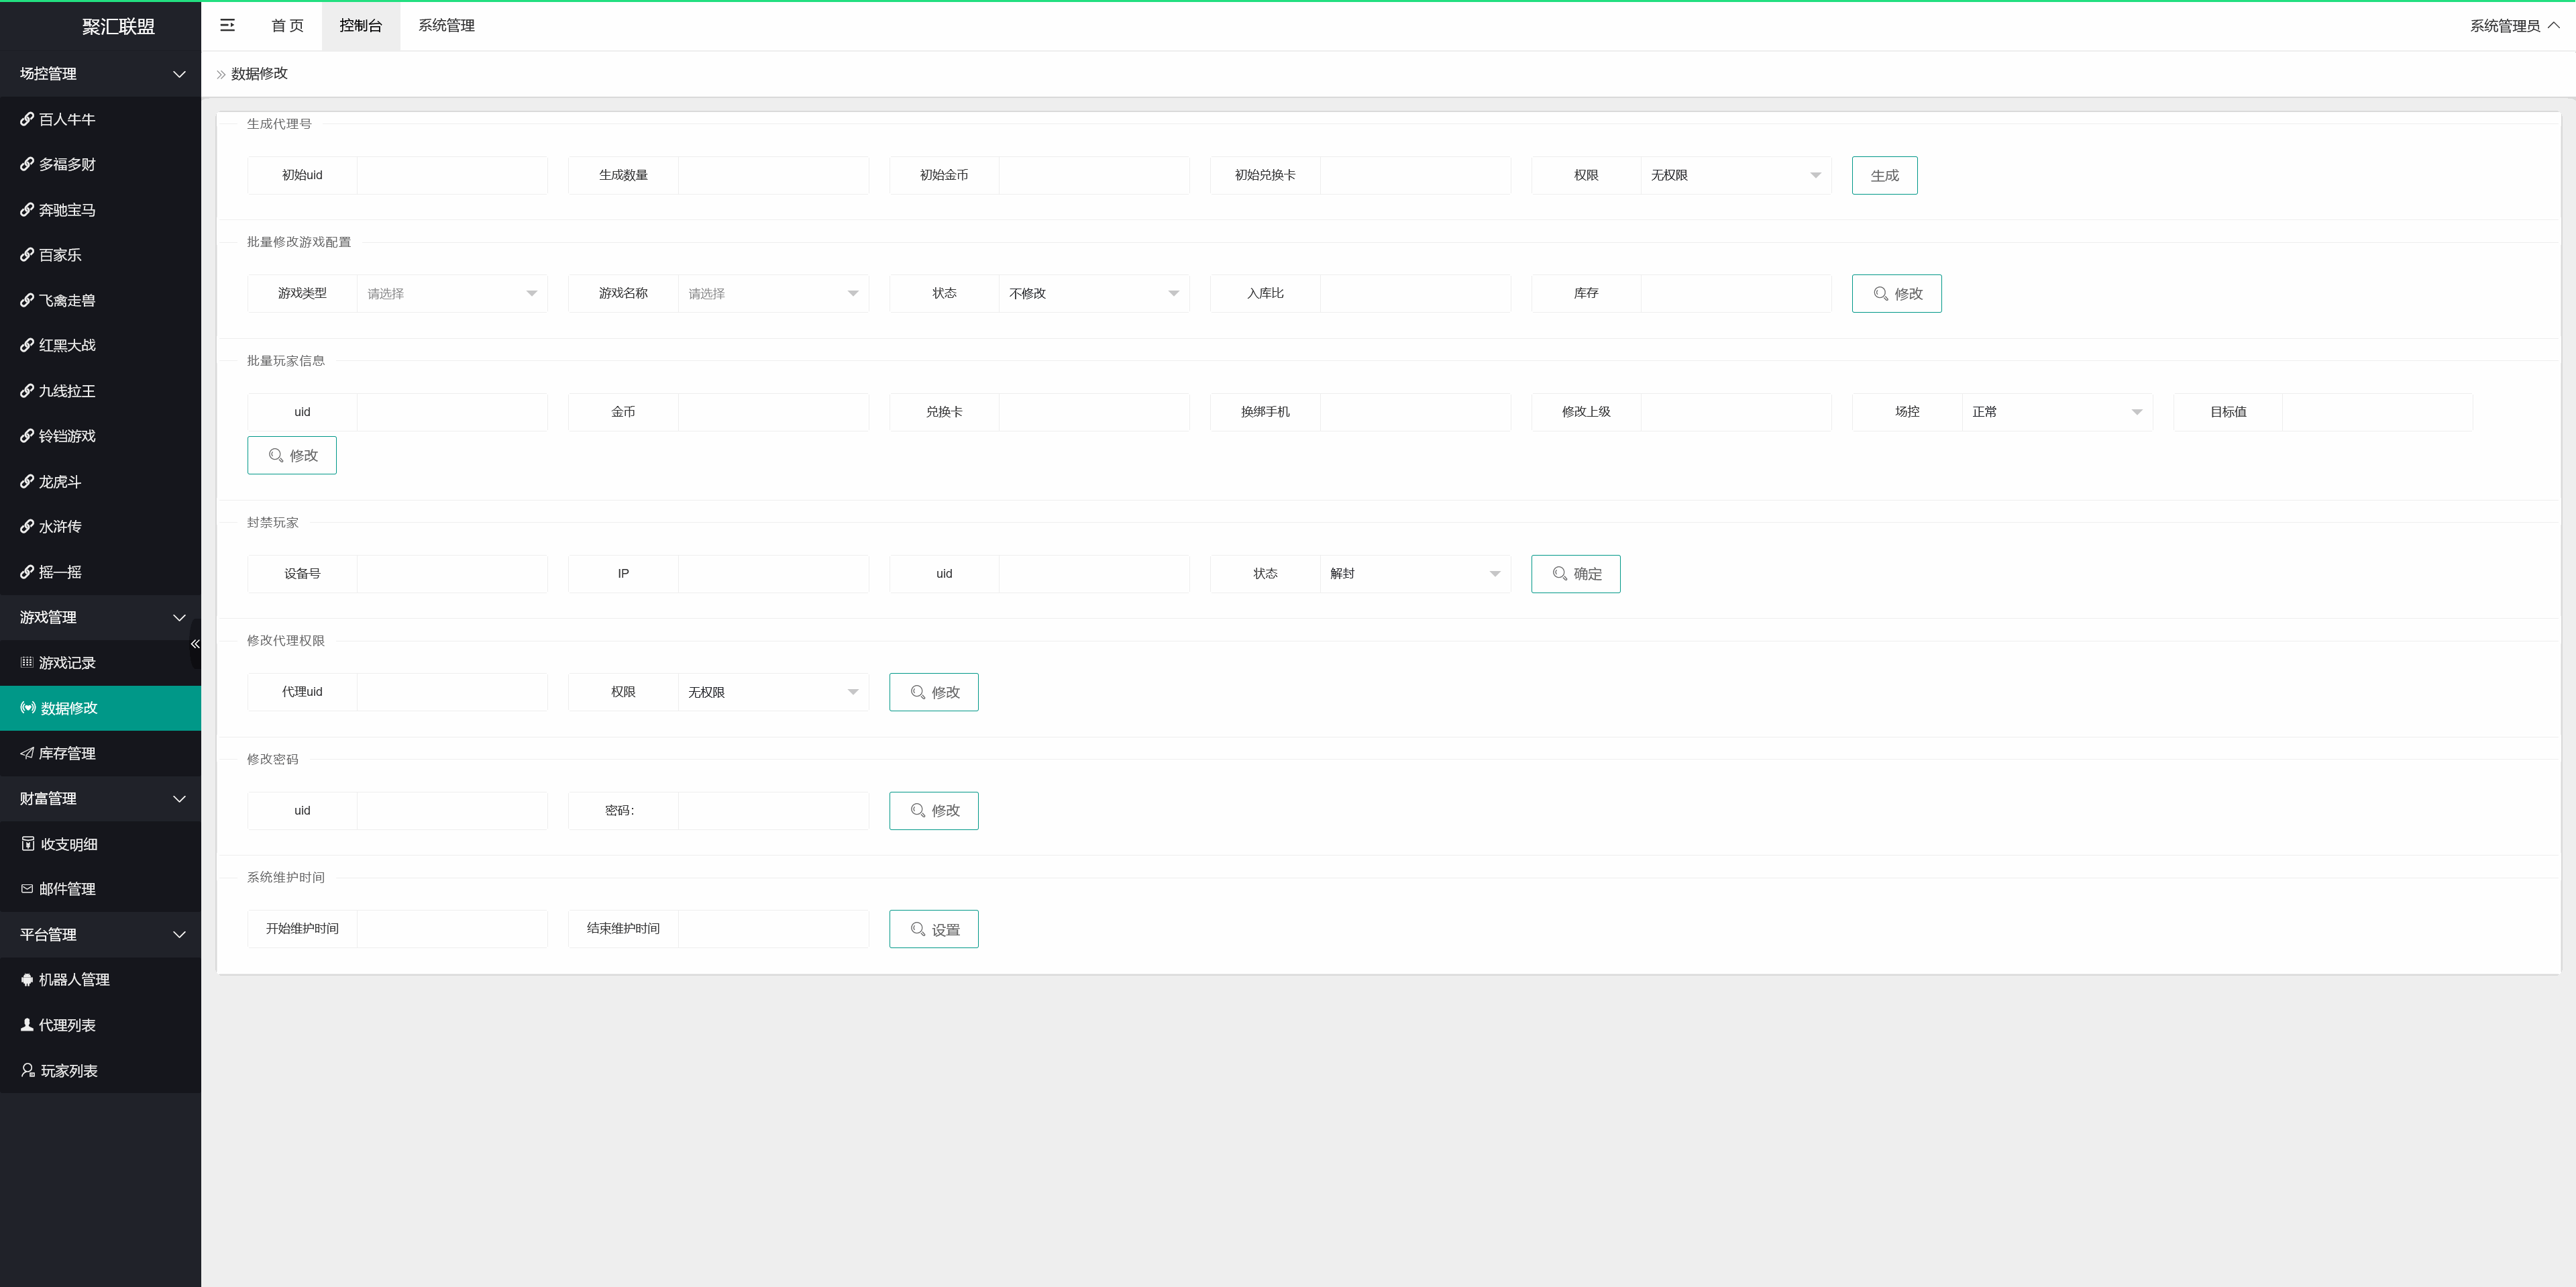Viewport: 2576px width, 1287px height.
Task: Open 收支明细 receipt icon entry
Action: tap(68, 844)
